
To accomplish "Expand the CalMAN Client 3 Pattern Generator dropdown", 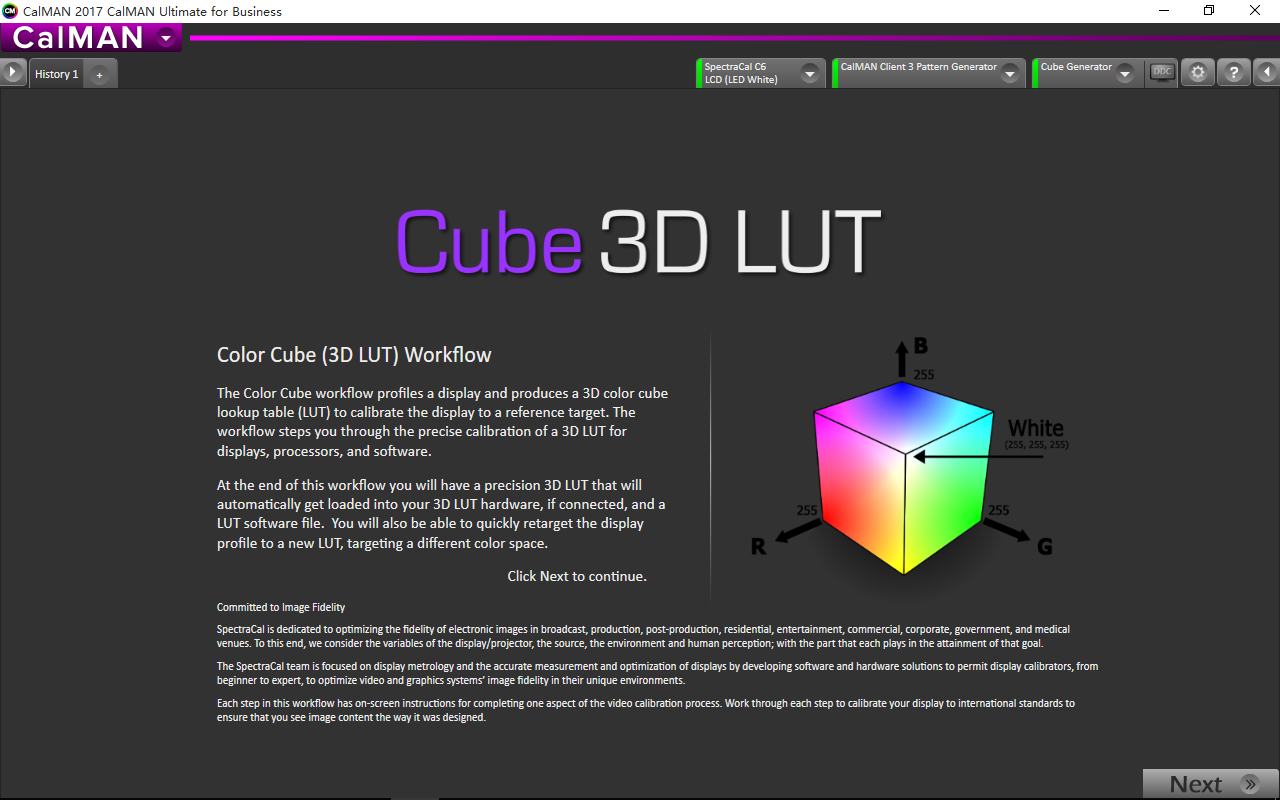I will pyautogui.click(x=1010, y=74).
